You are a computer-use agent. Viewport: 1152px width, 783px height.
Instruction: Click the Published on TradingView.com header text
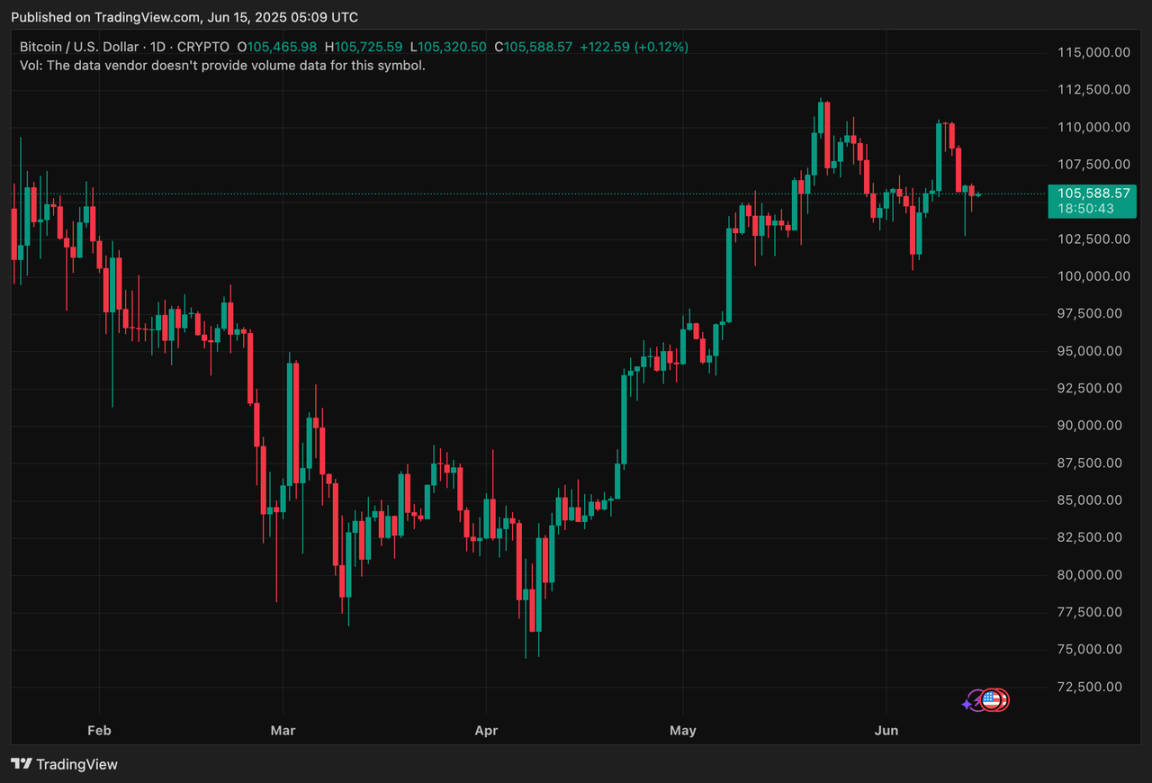point(184,17)
